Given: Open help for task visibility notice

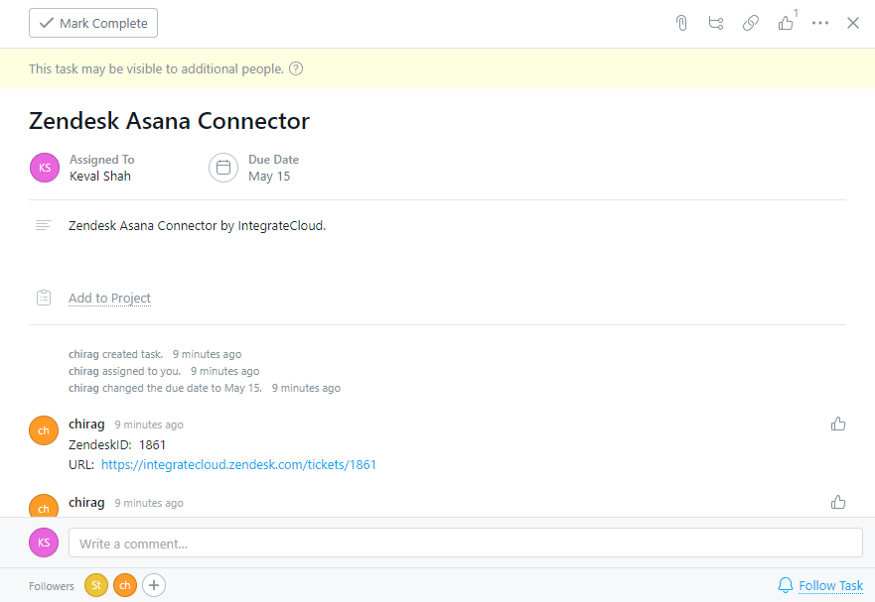Looking at the screenshot, I should click(296, 69).
